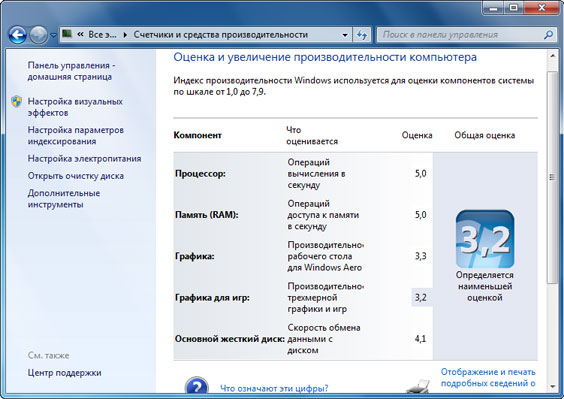Image resolution: width=564 pixels, height=399 pixels.
Task: Open 'Открыть очистку диска'
Action: [76, 176]
